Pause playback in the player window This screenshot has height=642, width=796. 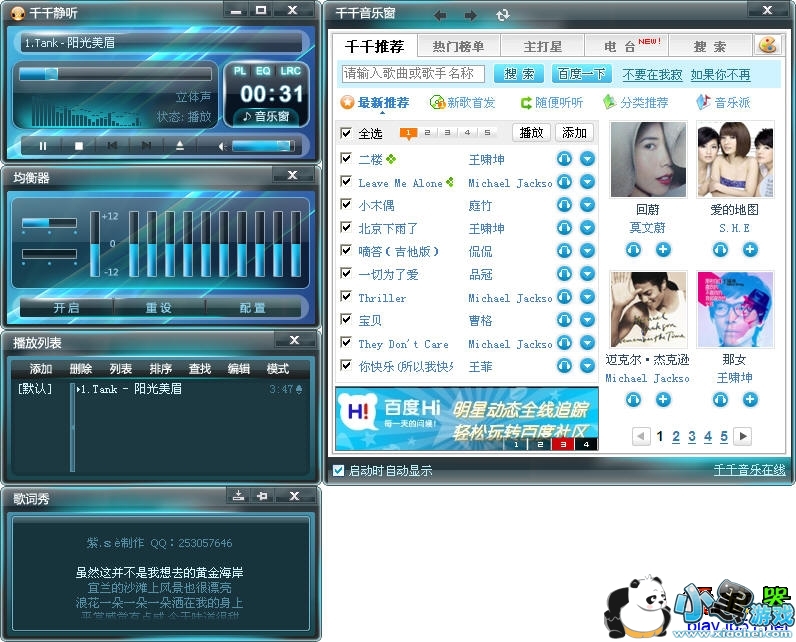[x=43, y=146]
